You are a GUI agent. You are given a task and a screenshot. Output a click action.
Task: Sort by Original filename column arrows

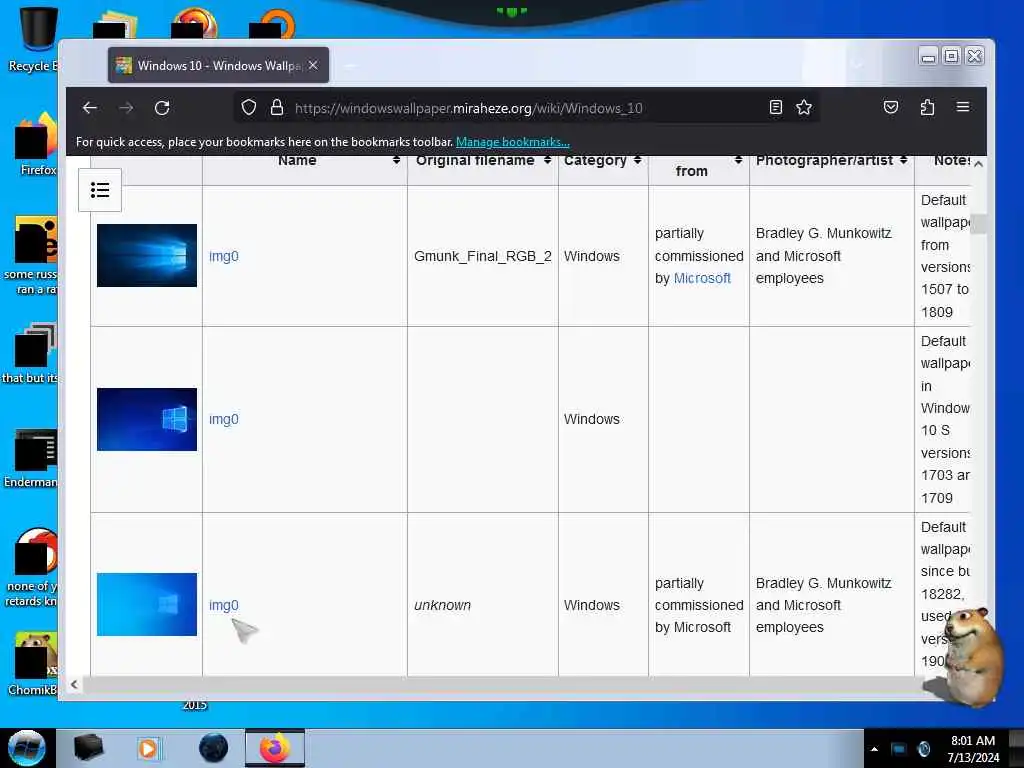(547, 160)
